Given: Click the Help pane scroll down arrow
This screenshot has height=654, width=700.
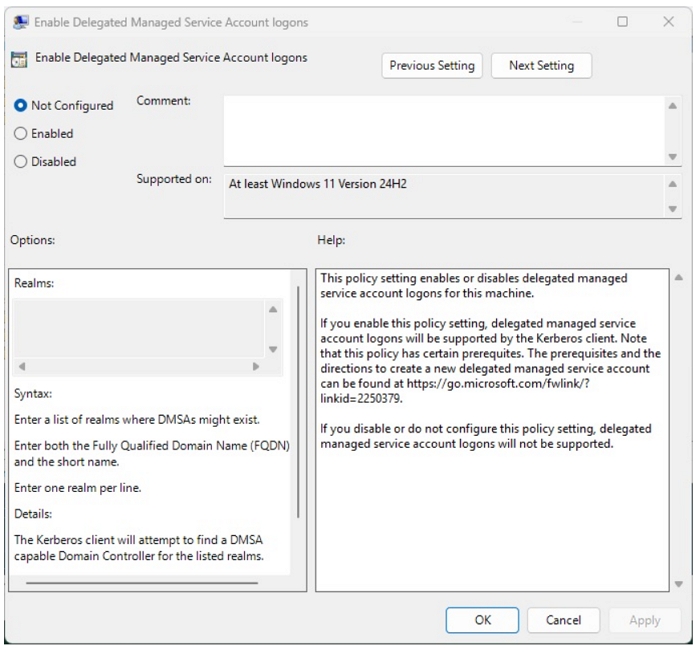Looking at the screenshot, I should pyautogui.click(x=679, y=584).
